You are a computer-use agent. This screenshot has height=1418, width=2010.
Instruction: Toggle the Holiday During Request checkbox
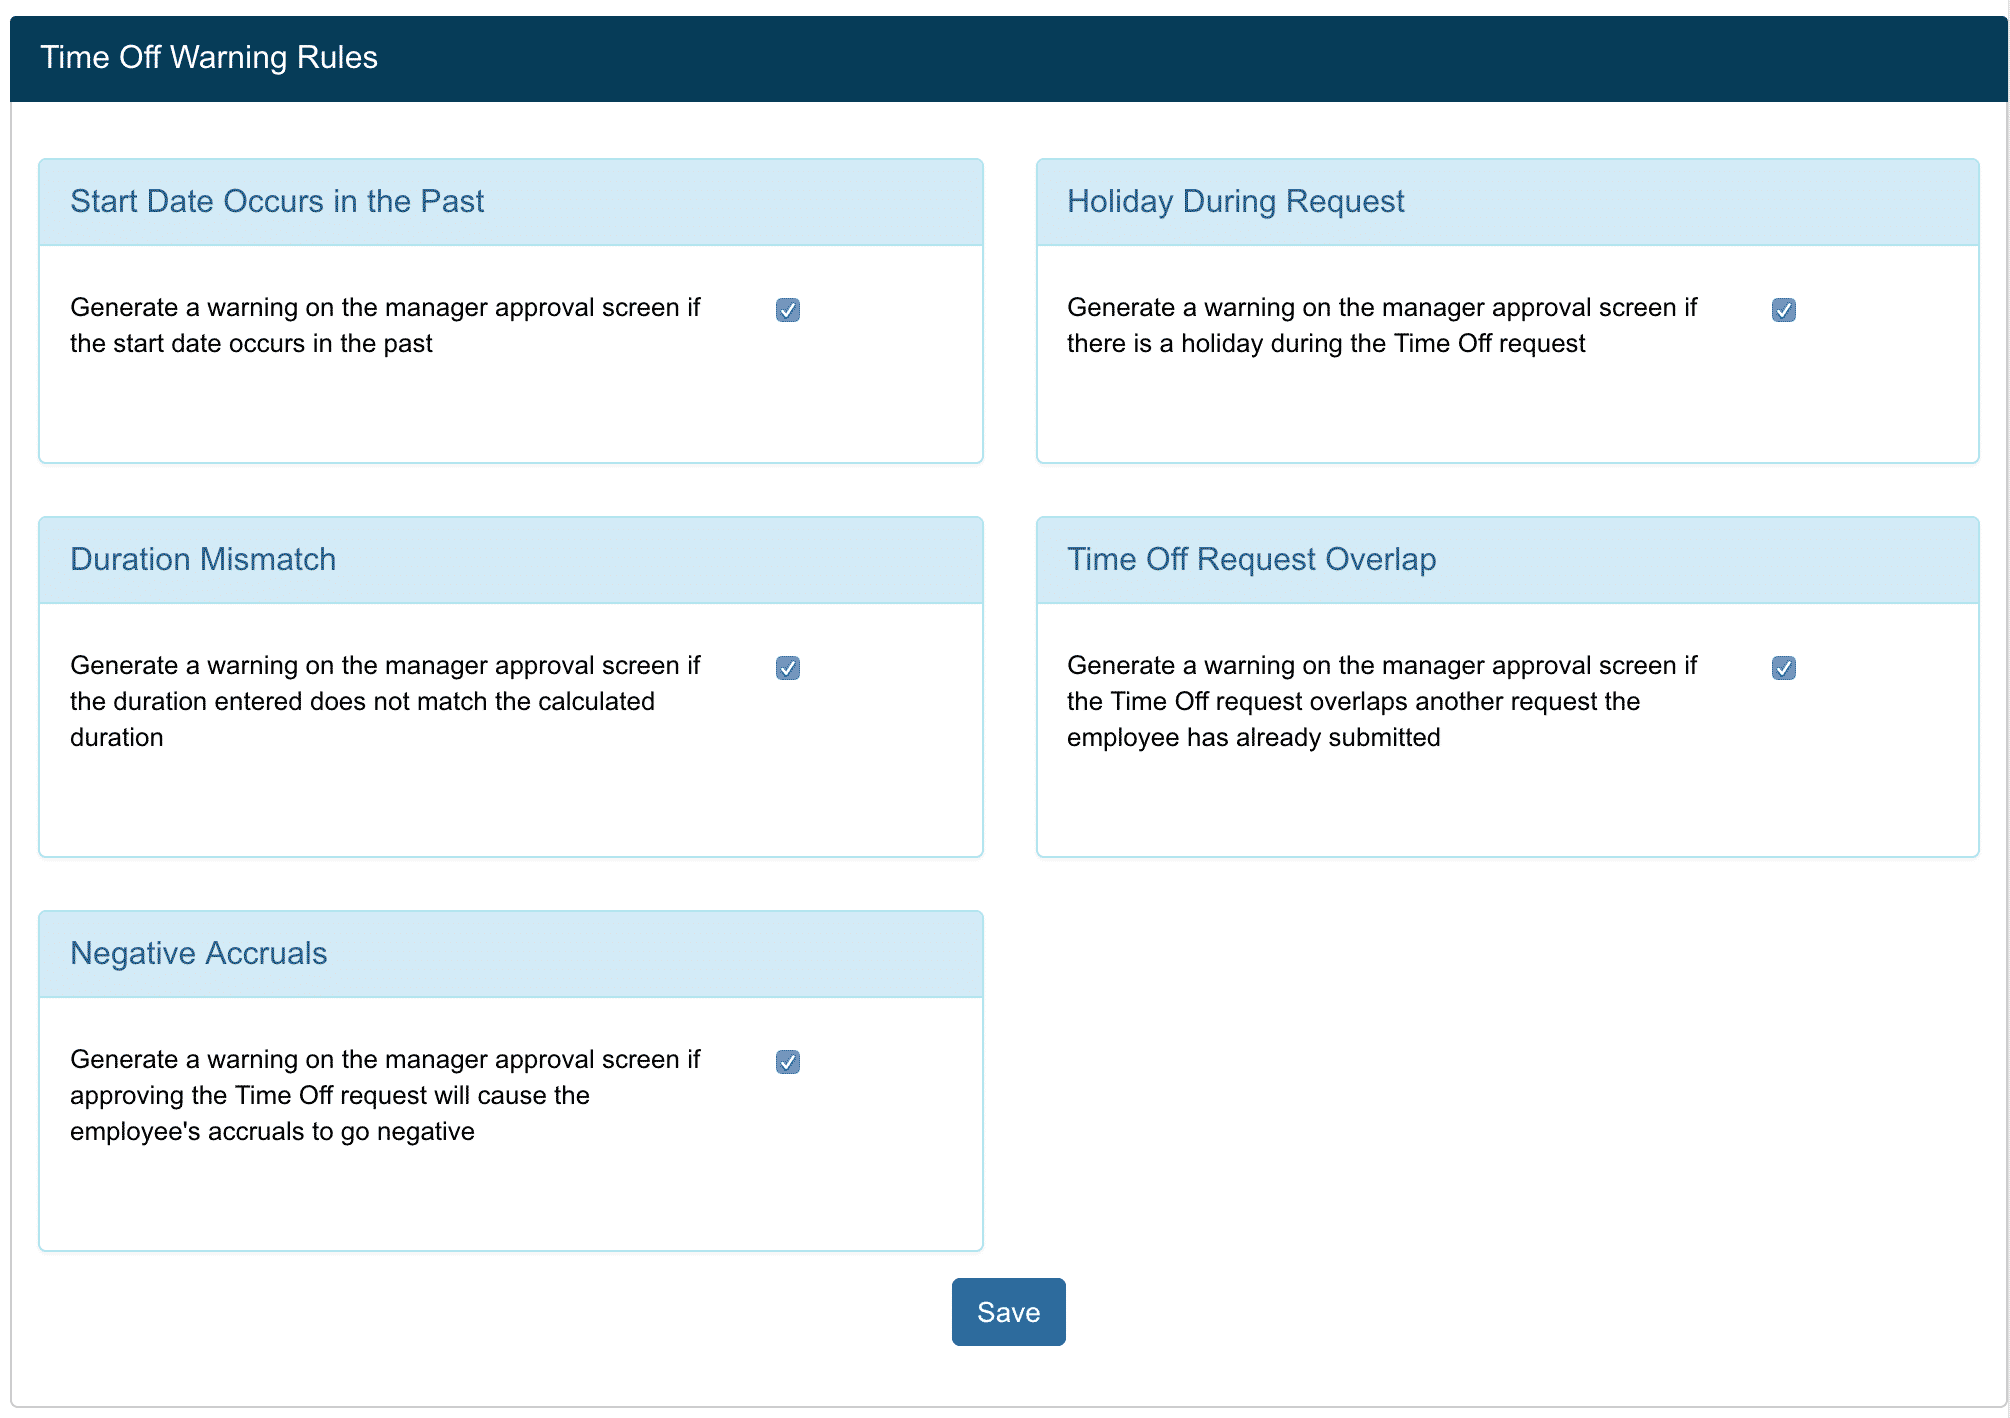pos(1783,310)
